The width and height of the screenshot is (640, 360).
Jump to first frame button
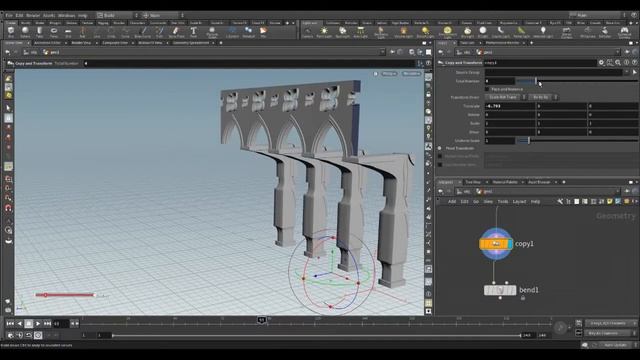10,323
